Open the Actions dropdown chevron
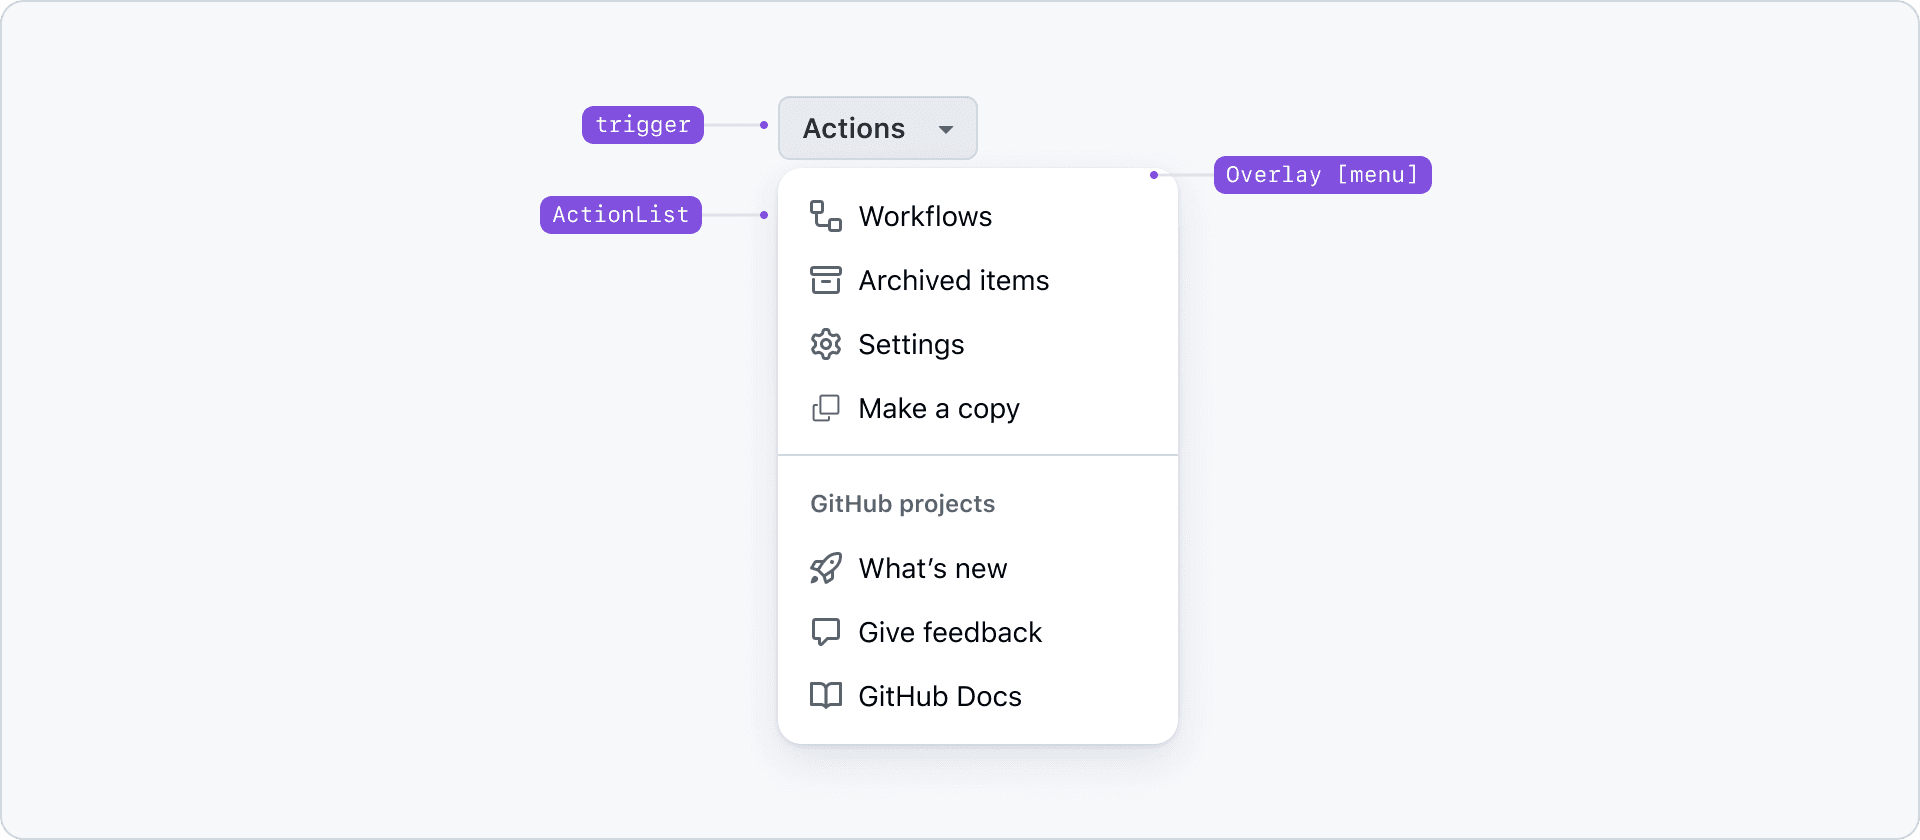Screen dimensions: 1920x840 pyautogui.click(x=944, y=130)
